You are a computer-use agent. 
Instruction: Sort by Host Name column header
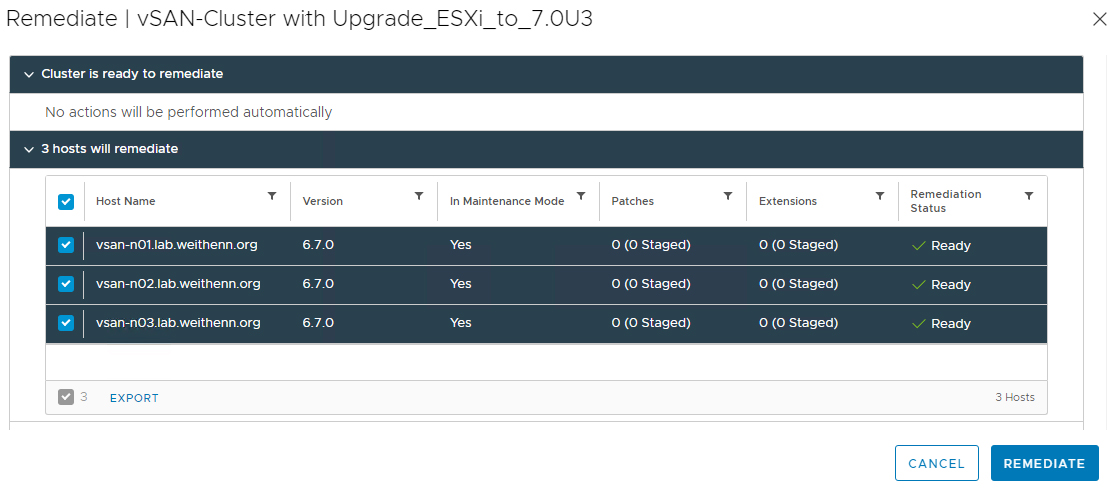126,201
